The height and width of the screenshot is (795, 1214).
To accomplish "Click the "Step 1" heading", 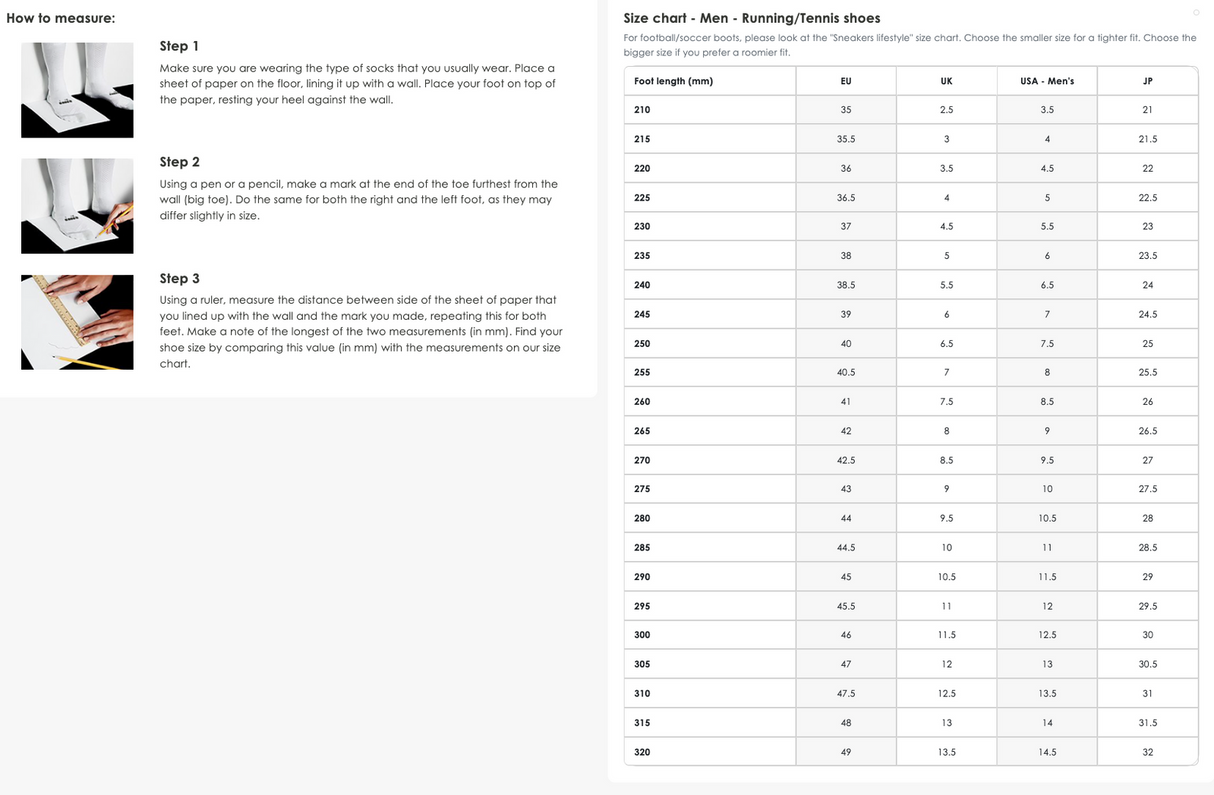I will [x=179, y=46].
